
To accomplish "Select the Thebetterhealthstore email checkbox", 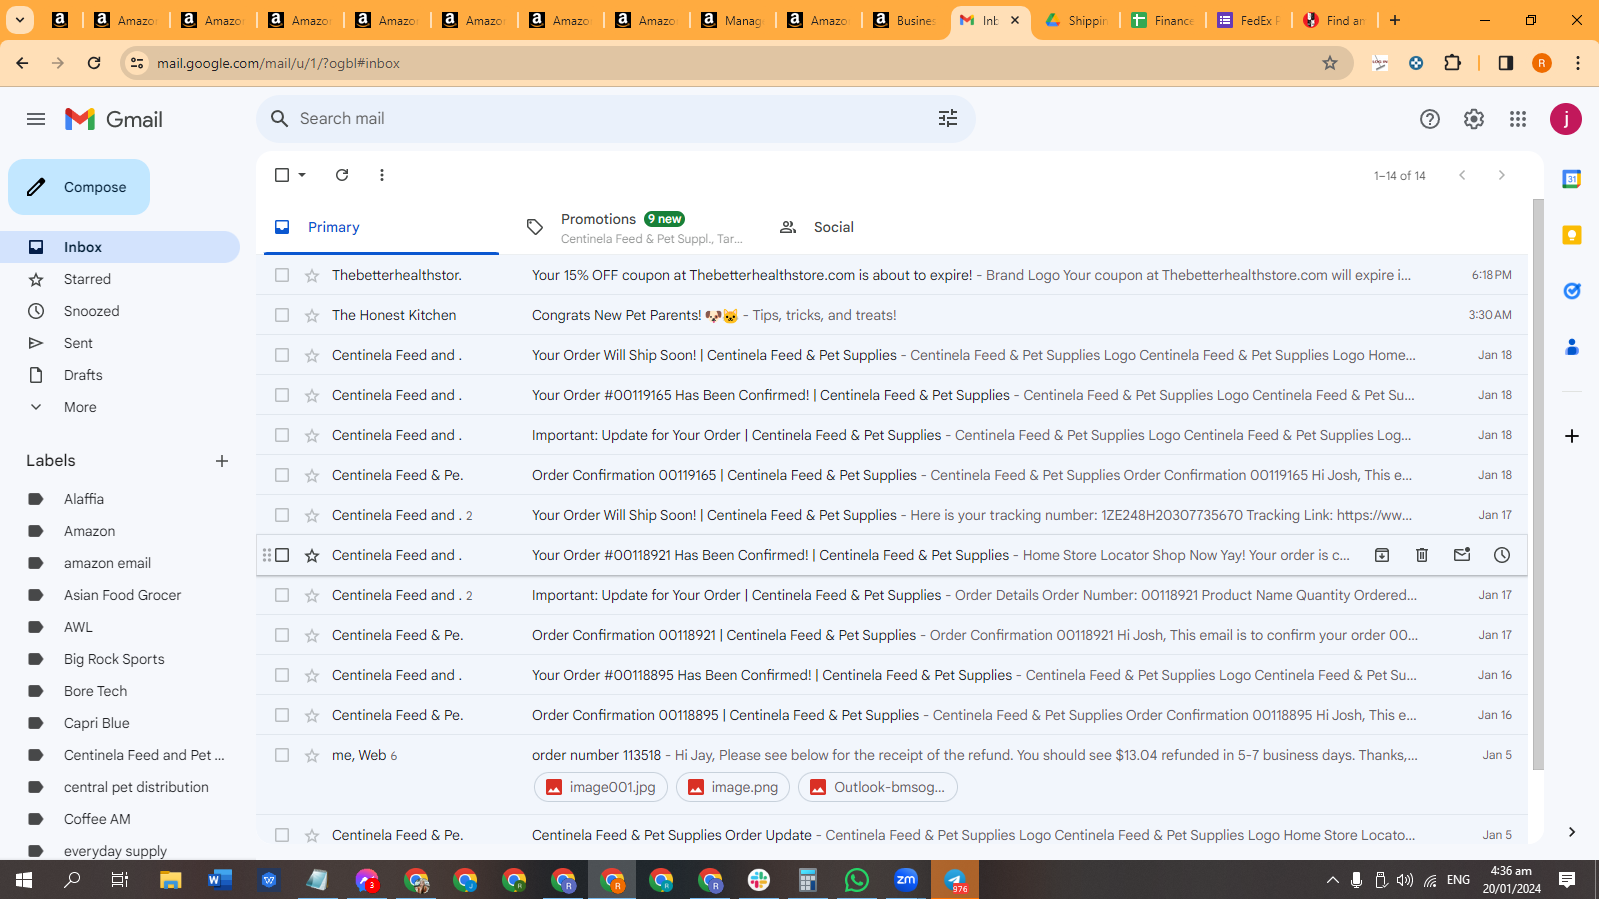I will (x=282, y=275).
